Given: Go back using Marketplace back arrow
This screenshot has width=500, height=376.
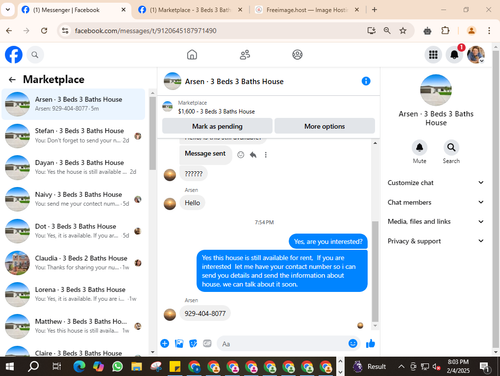Looking at the screenshot, I should point(12,80).
